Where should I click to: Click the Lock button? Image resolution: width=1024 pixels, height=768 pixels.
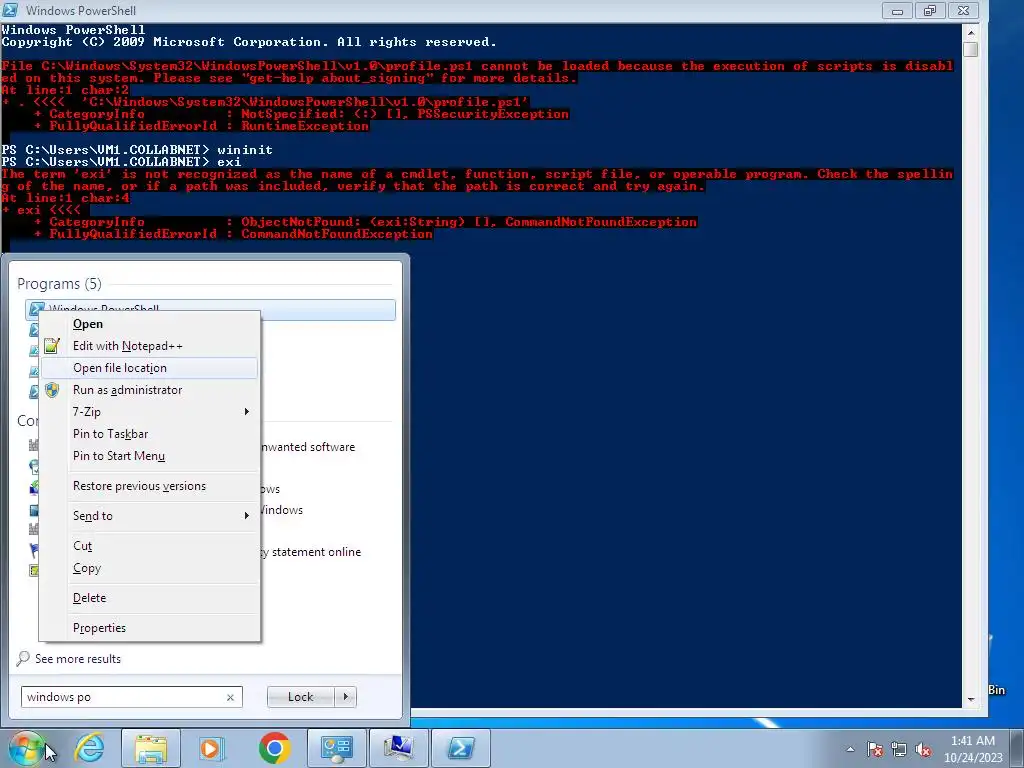[301, 697]
